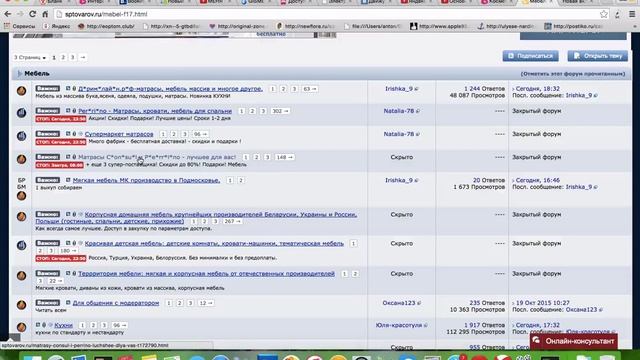Viewport: 640px width, 360px height.
Task: Open the Красивая детская мебель topic
Action: [214, 243]
